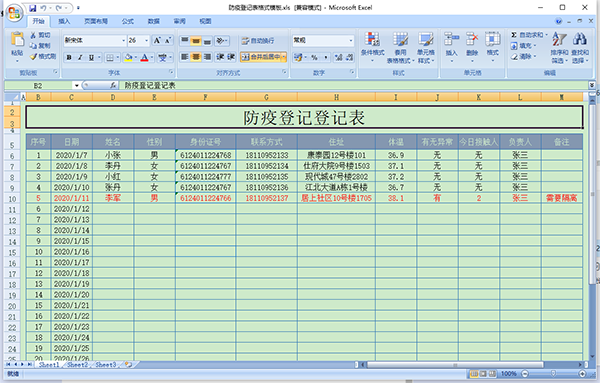Screen dimensions: 600x383
Task: Click the Name Box showing B2
Action: (38, 85)
